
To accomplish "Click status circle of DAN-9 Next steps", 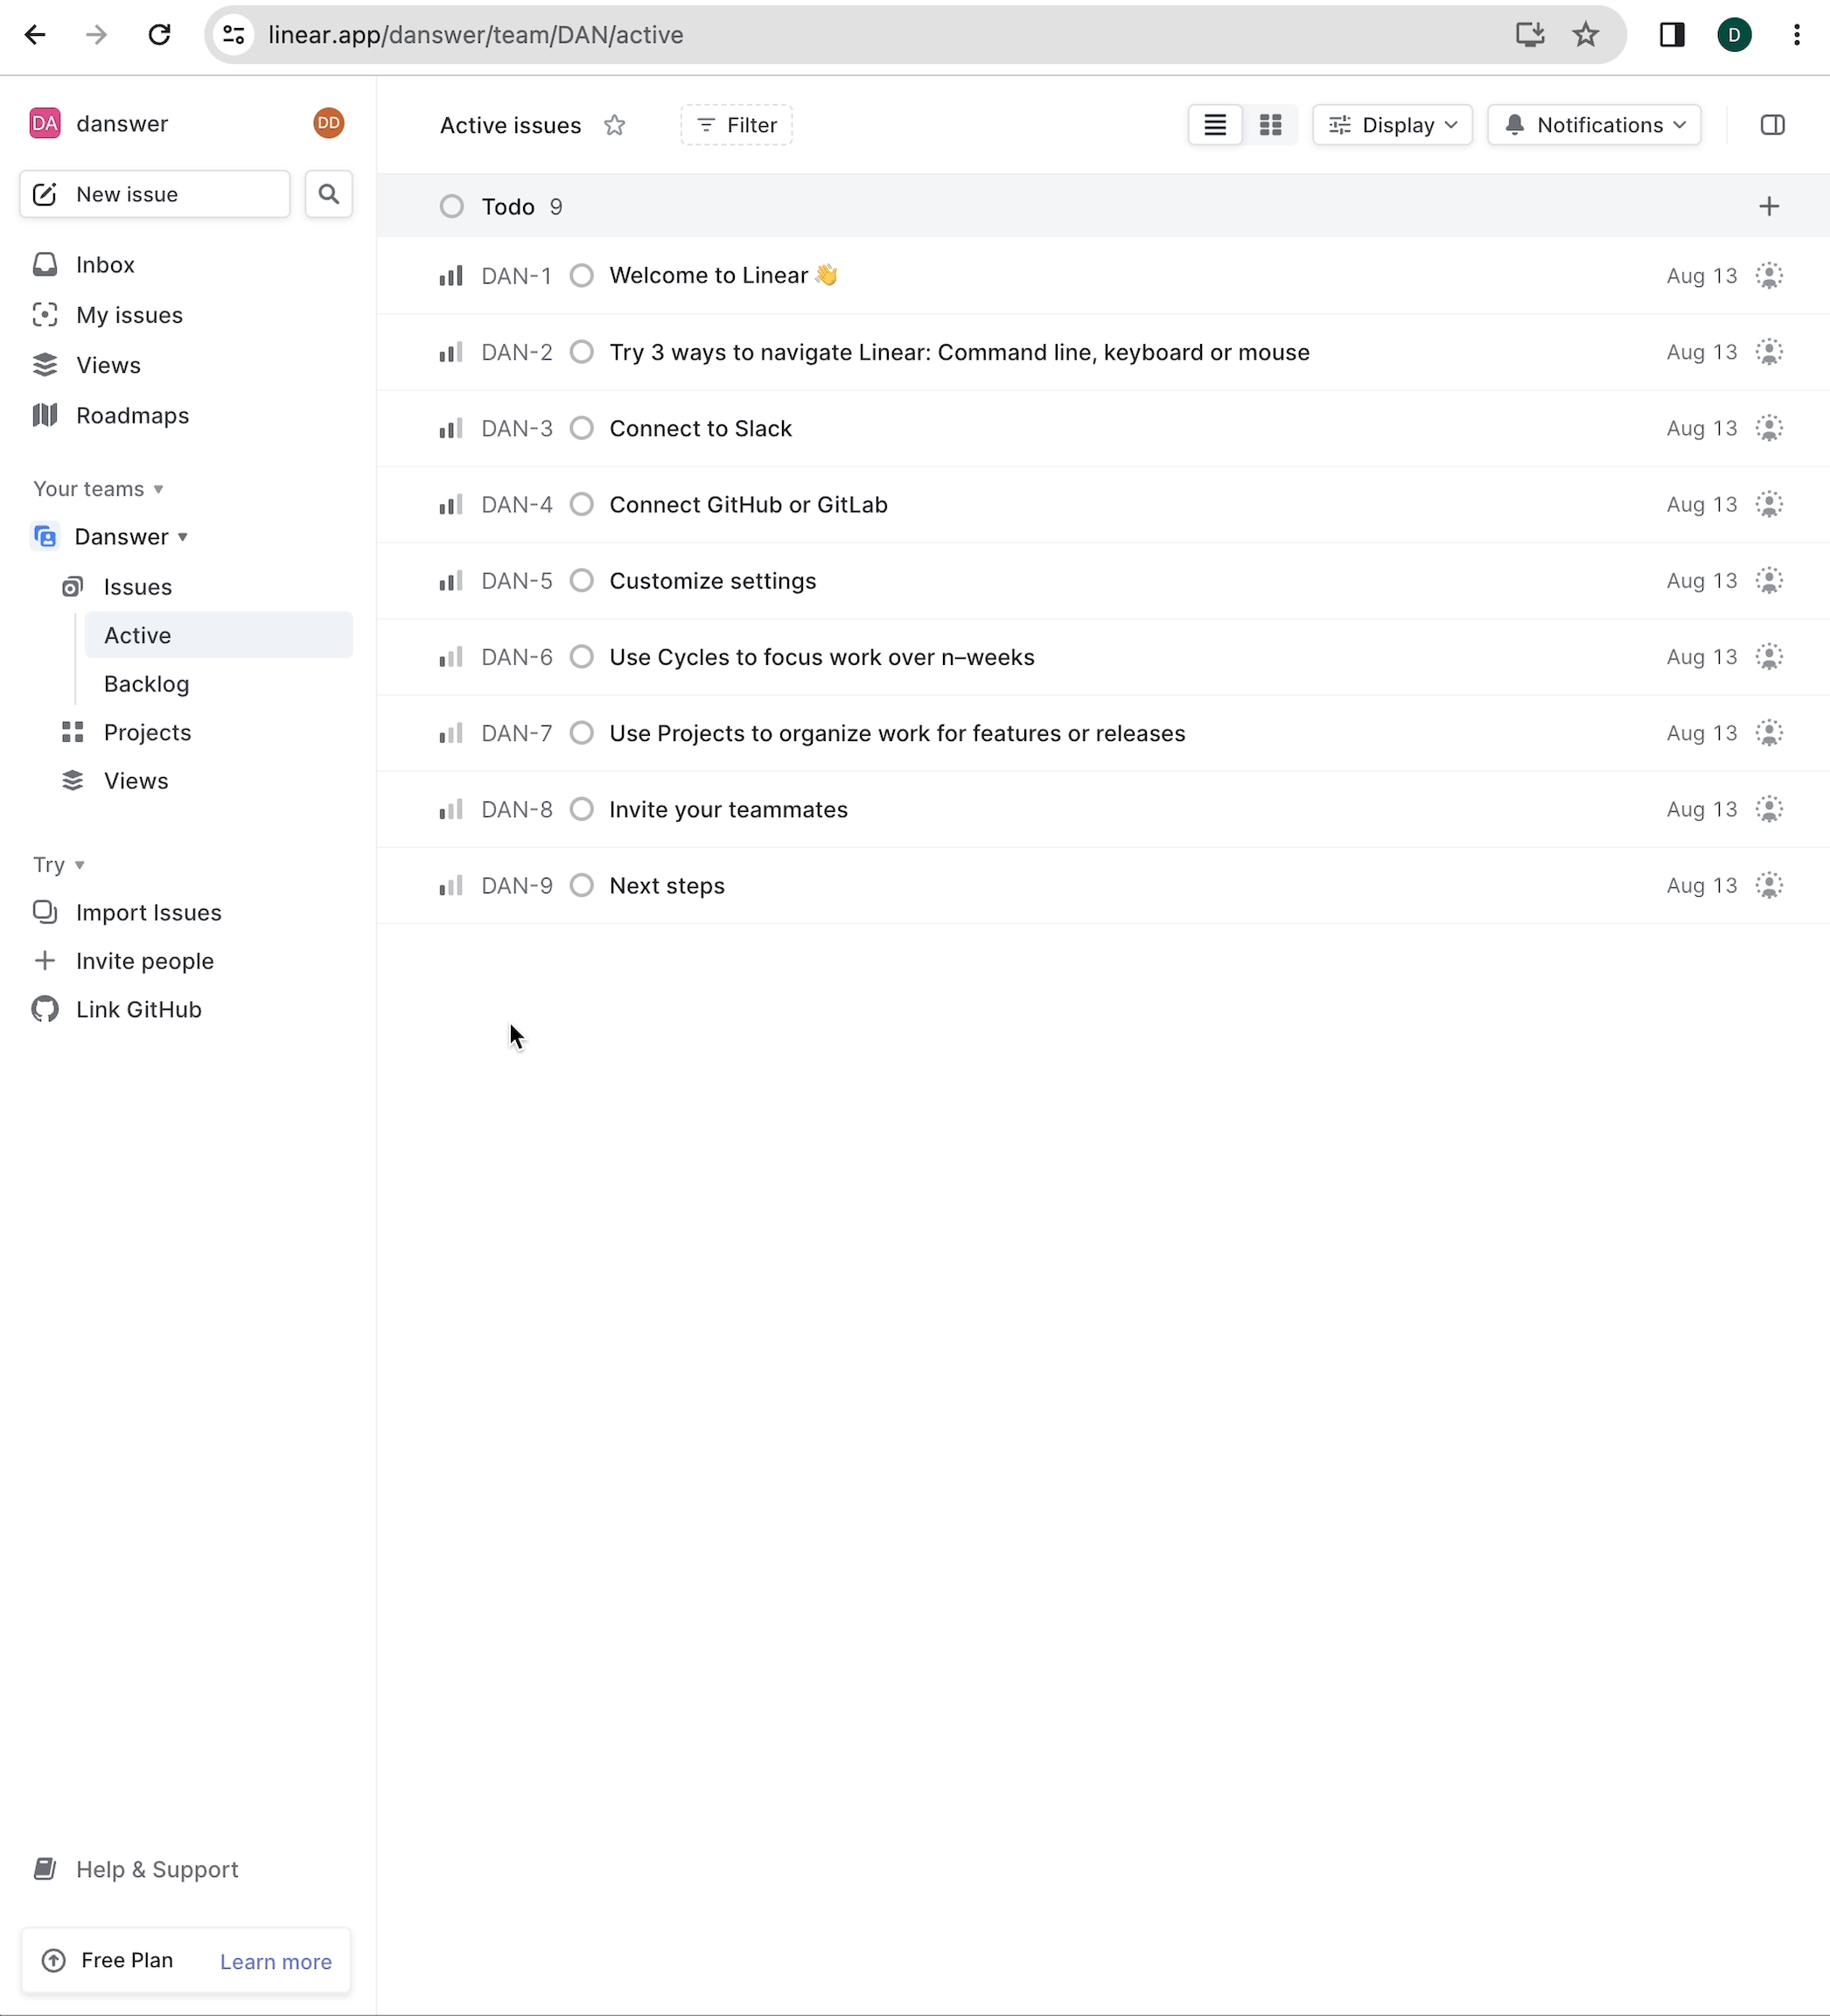I will tap(582, 886).
